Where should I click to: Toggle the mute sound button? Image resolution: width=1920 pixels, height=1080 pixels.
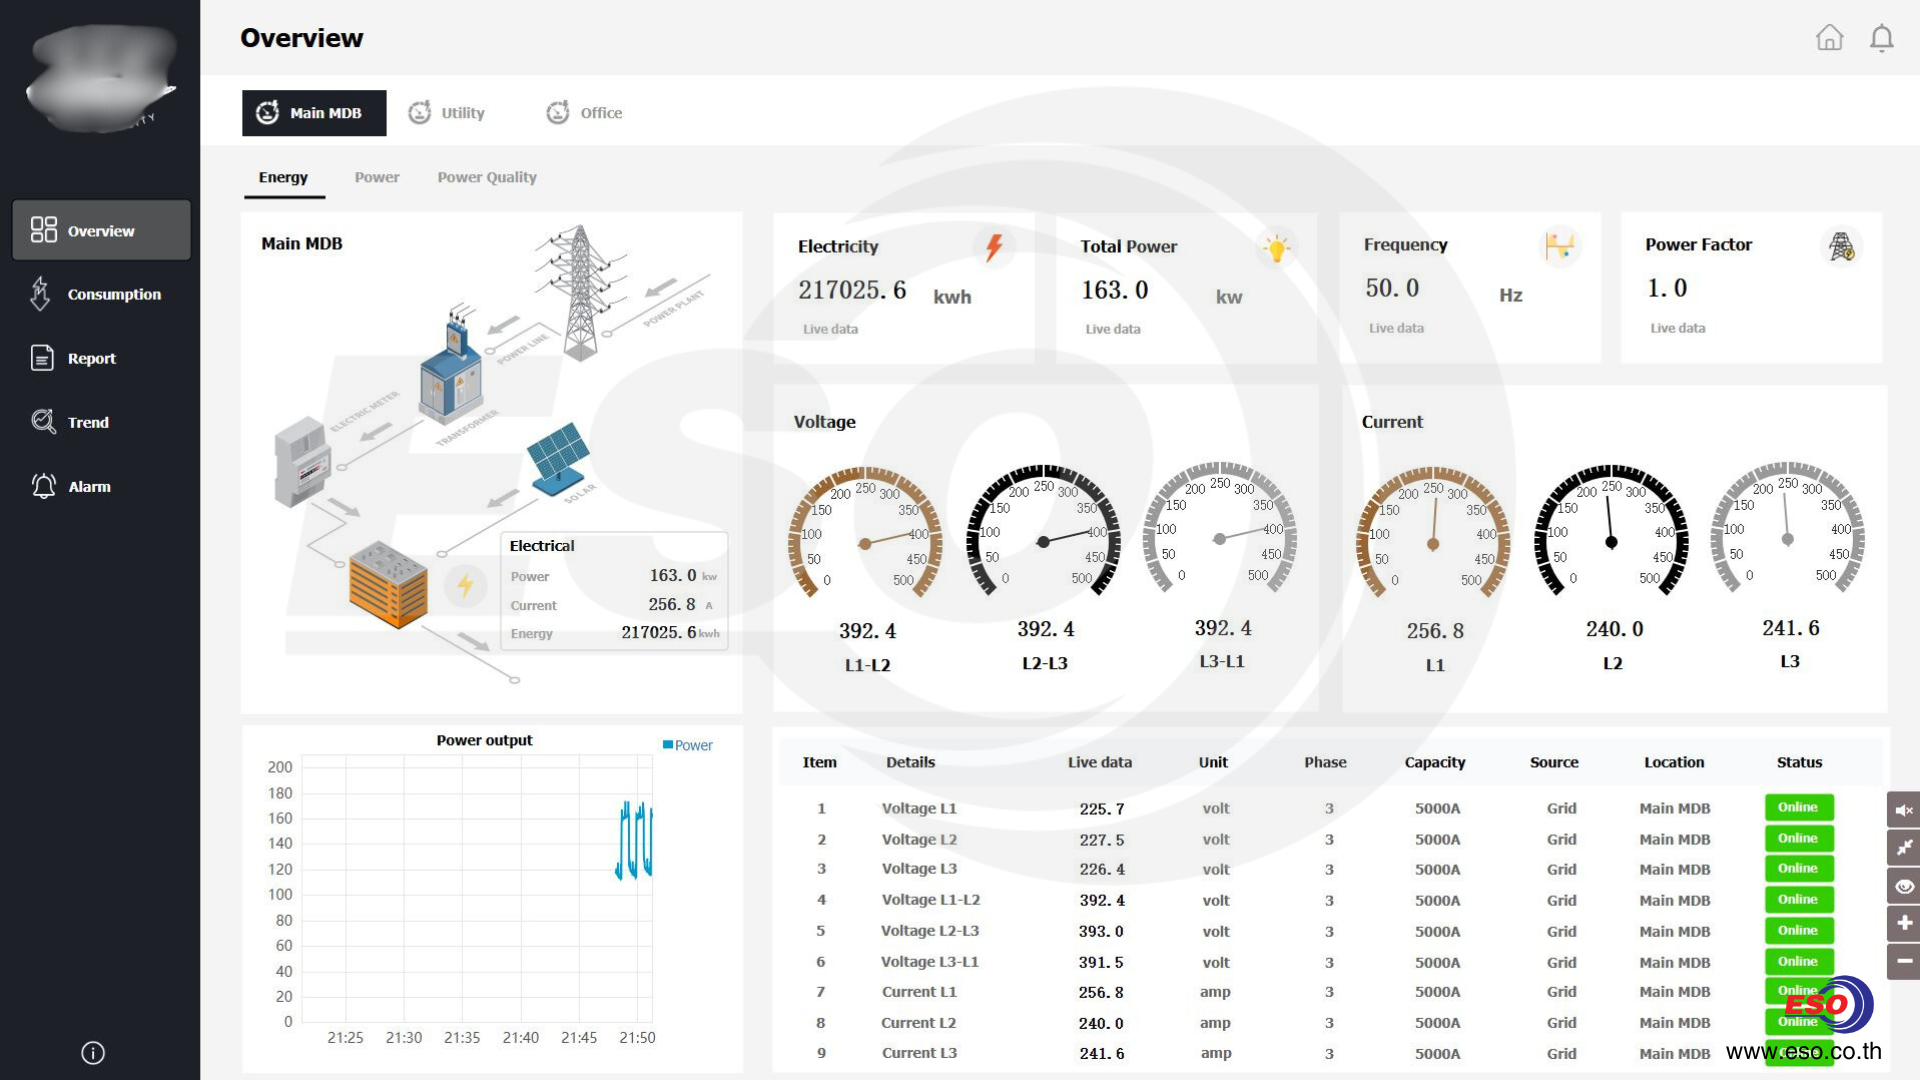[1903, 810]
